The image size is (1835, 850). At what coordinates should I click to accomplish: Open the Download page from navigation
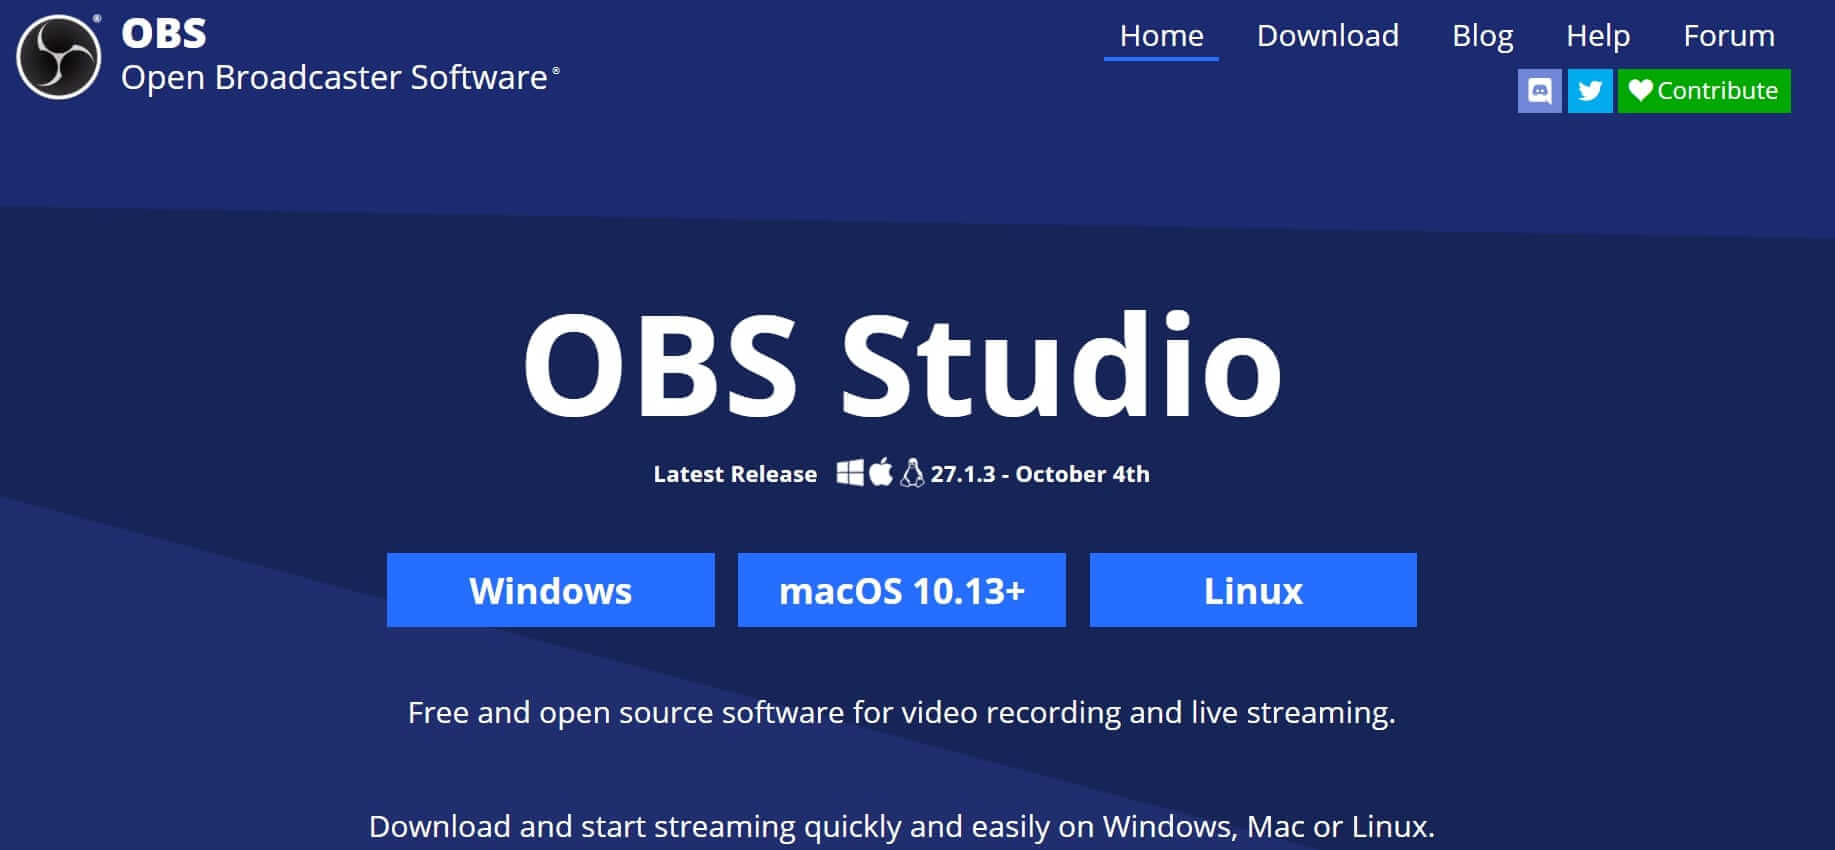point(1327,36)
